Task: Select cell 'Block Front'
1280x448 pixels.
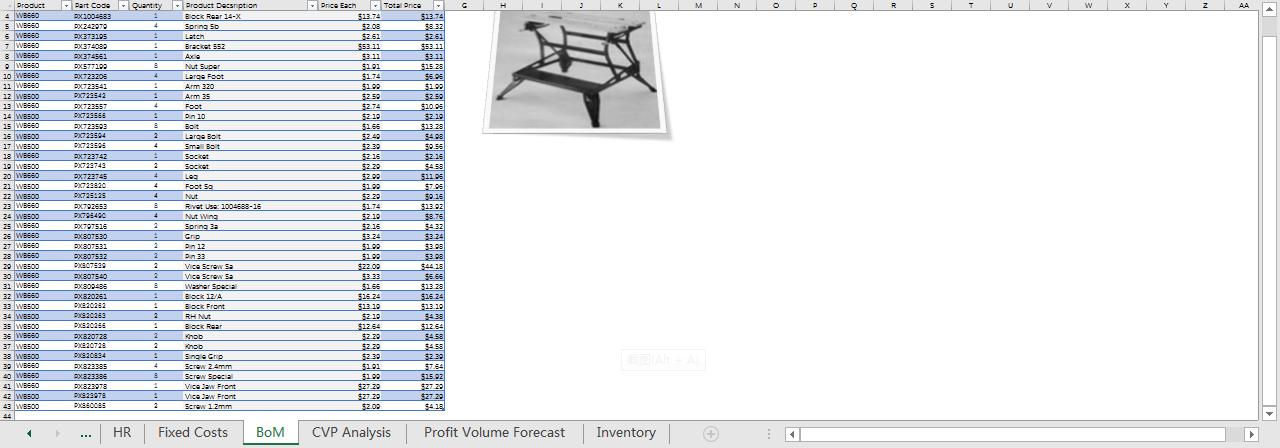Action: click(250, 306)
